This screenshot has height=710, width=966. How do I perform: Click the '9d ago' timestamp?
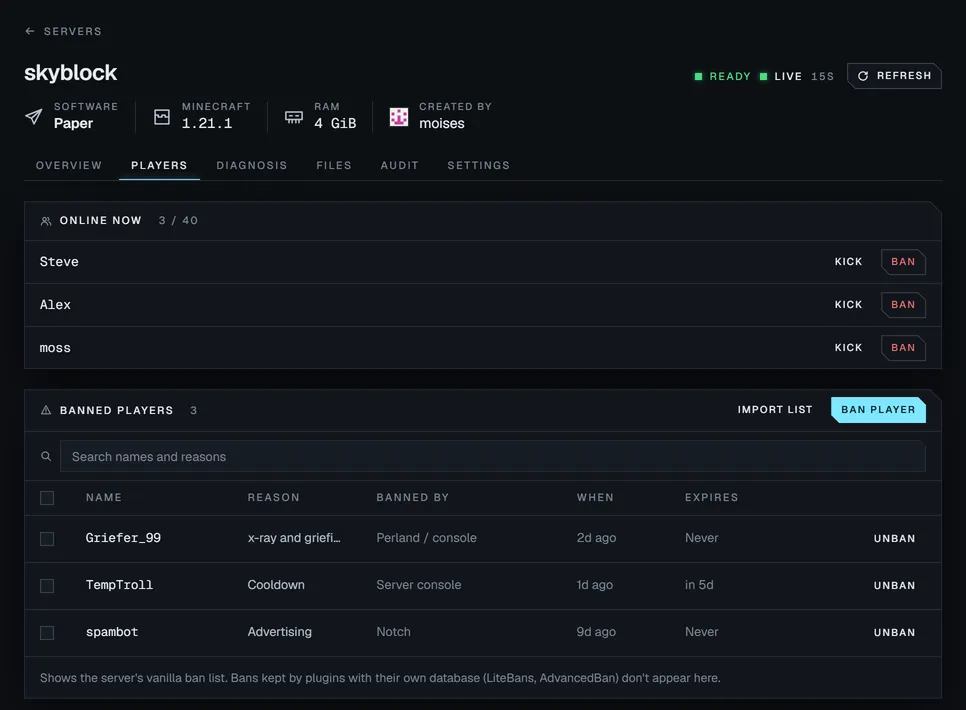pyautogui.click(x=596, y=632)
